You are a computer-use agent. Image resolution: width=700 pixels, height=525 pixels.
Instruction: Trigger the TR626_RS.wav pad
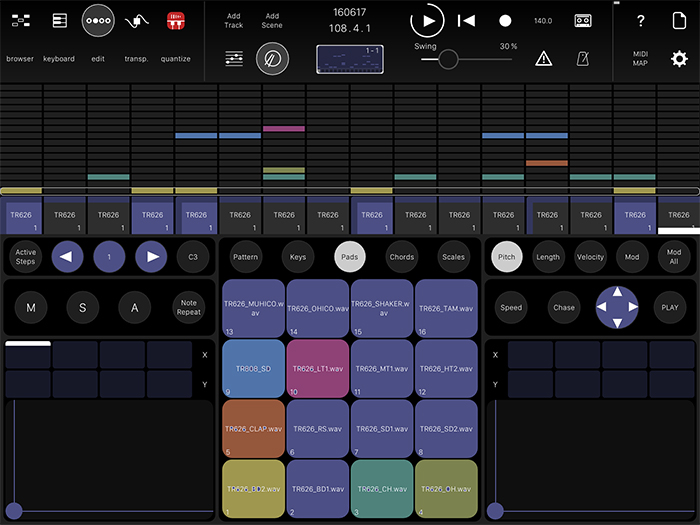(x=318, y=429)
